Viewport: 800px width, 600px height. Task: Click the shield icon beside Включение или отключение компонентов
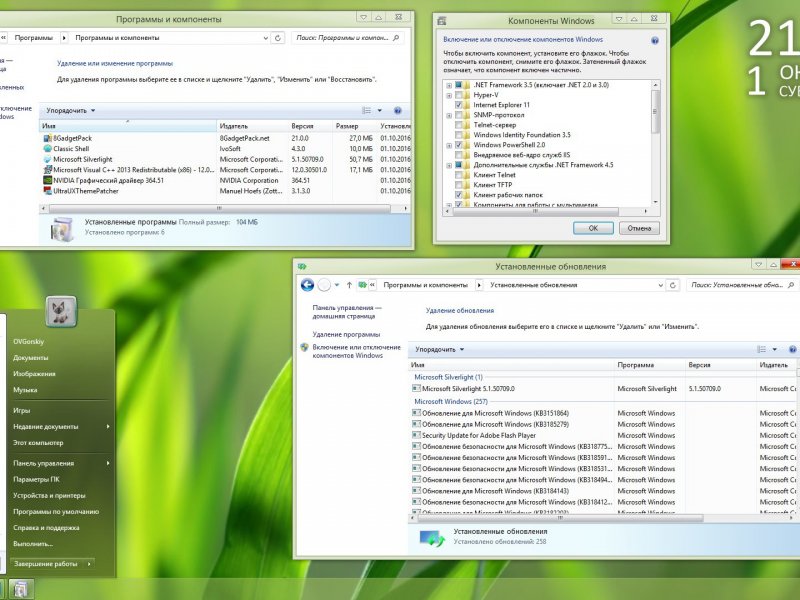[x=305, y=347]
